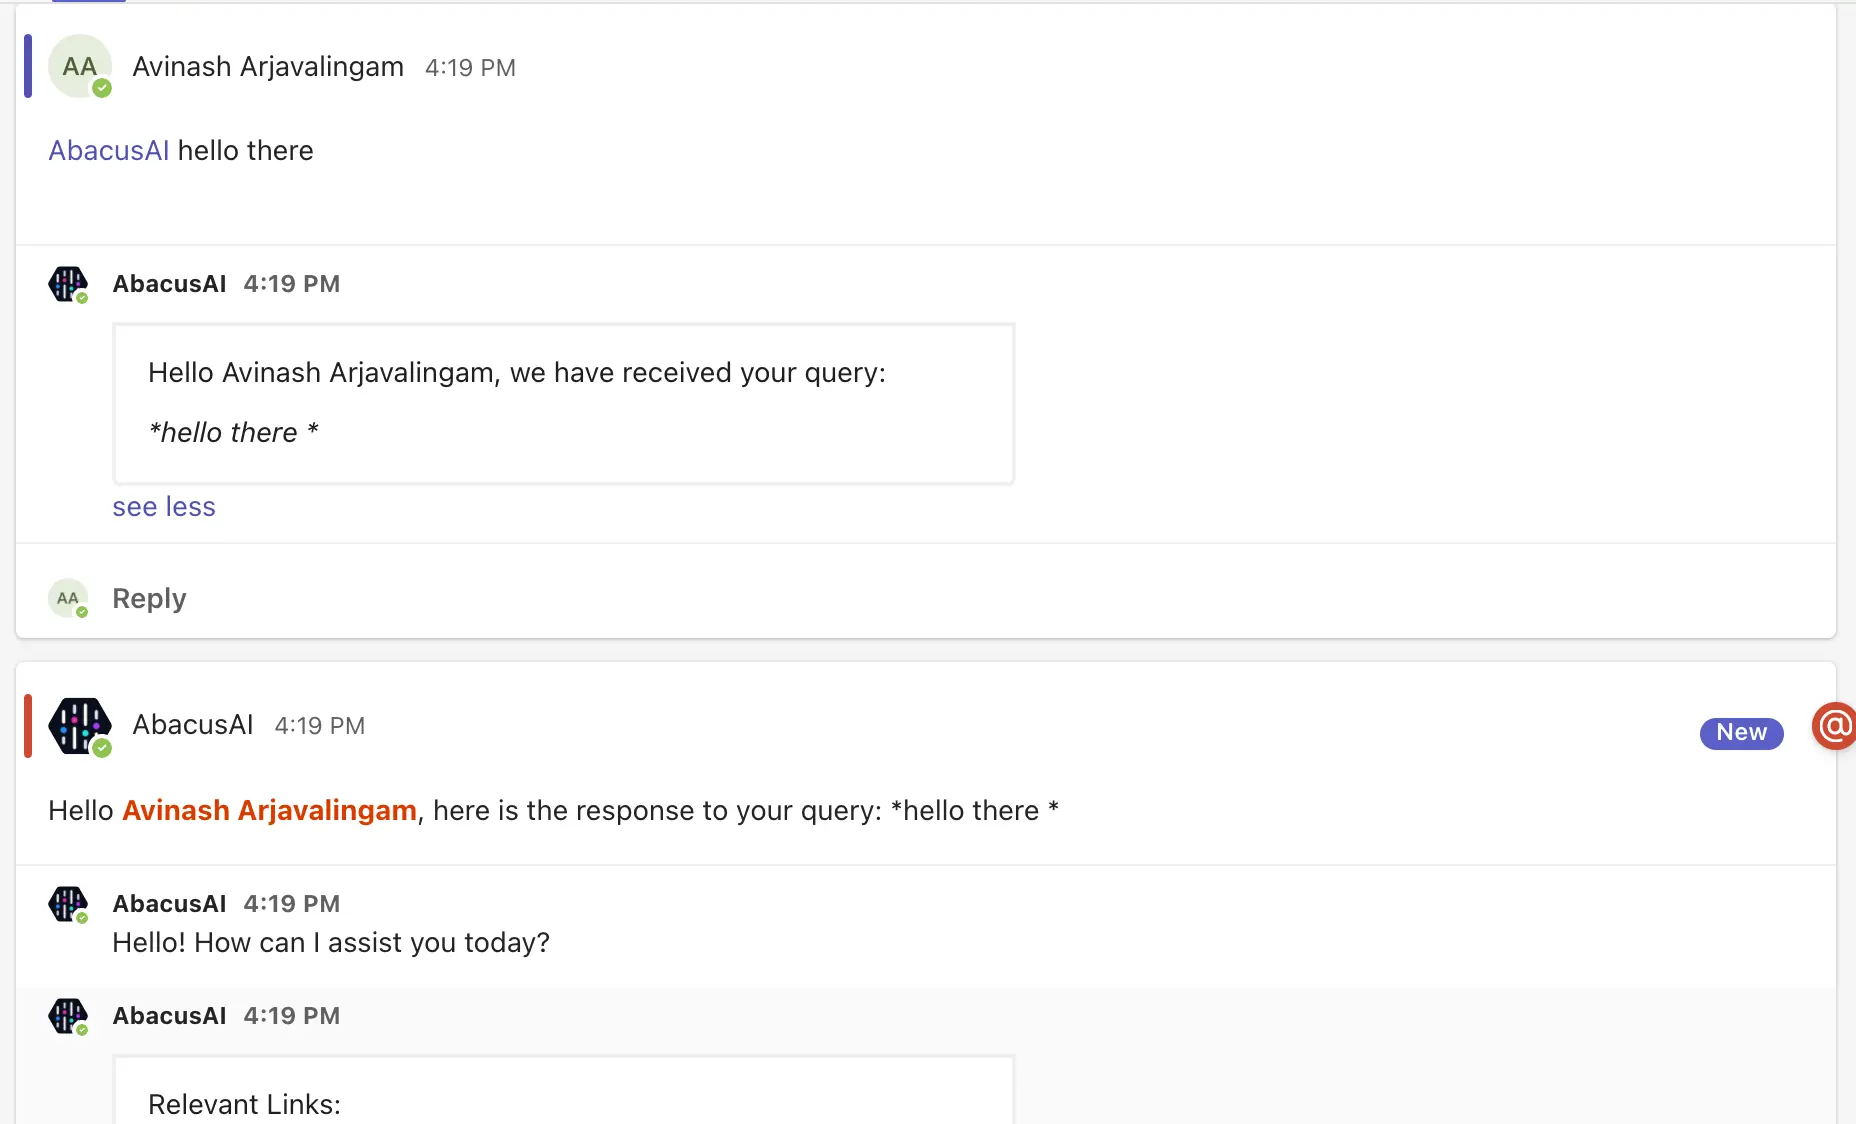Click the AbacusAI avatar above Relevant Links

67,1015
